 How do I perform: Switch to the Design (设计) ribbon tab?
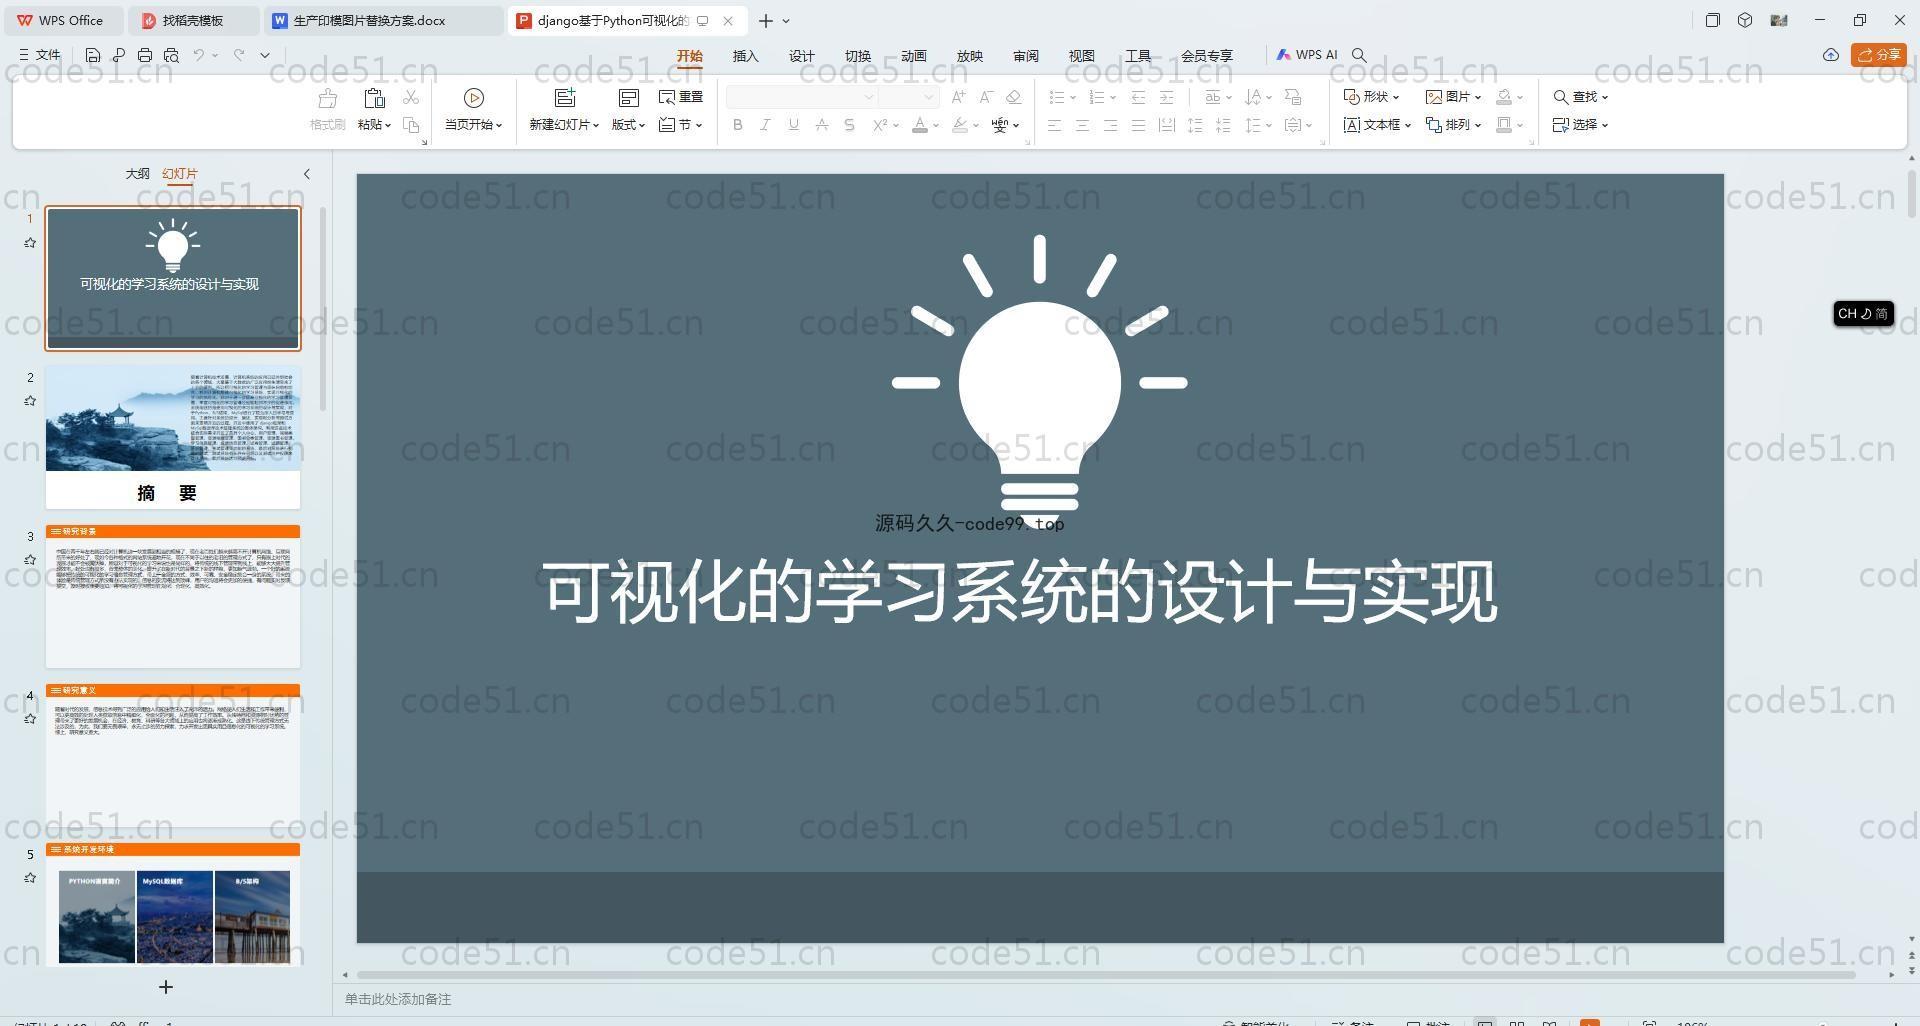(x=802, y=56)
